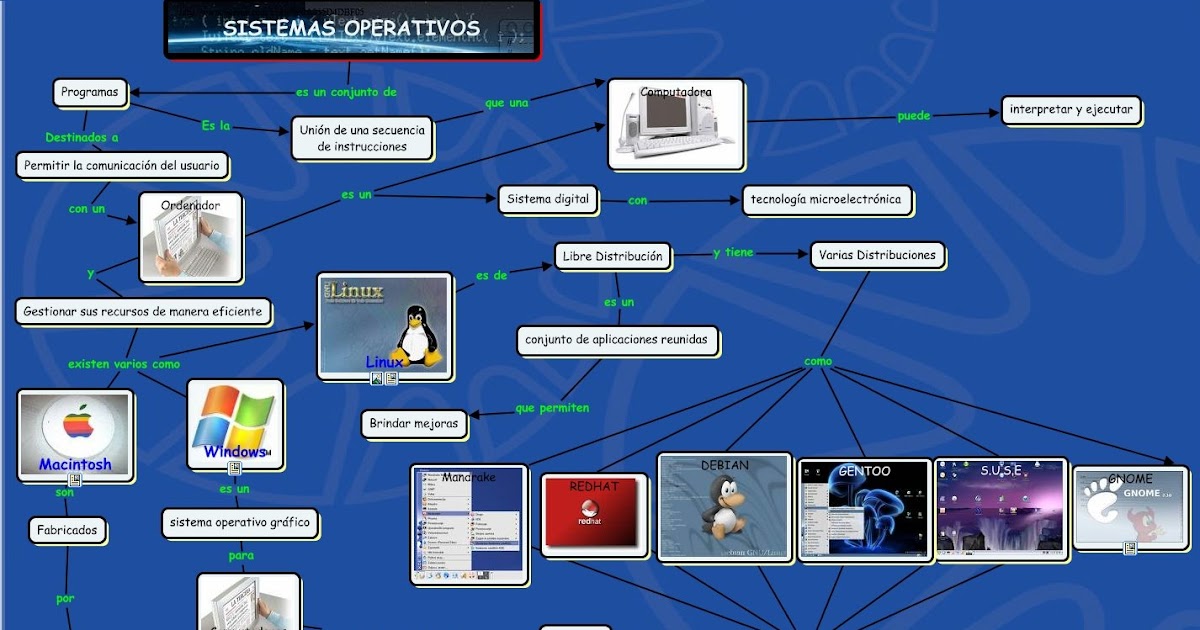1200x630 pixels.
Task: Select the 'interpretar y ejecutar' node
Action: (x=1071, y=109)
